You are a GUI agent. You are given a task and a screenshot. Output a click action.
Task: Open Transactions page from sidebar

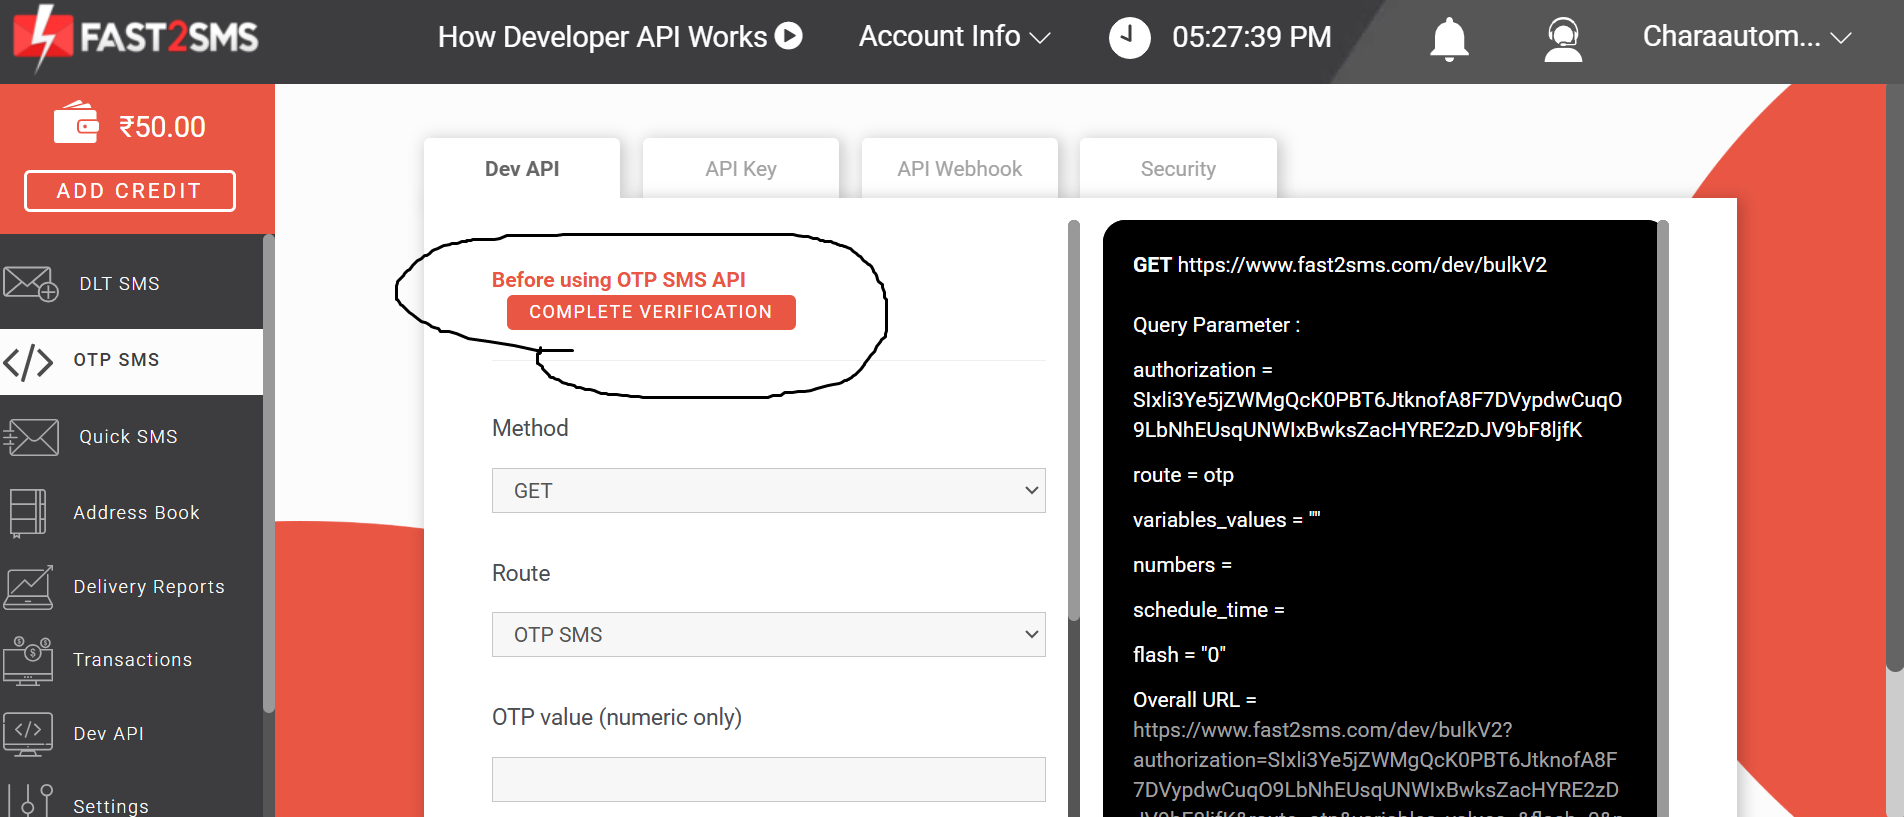[132, 660]
